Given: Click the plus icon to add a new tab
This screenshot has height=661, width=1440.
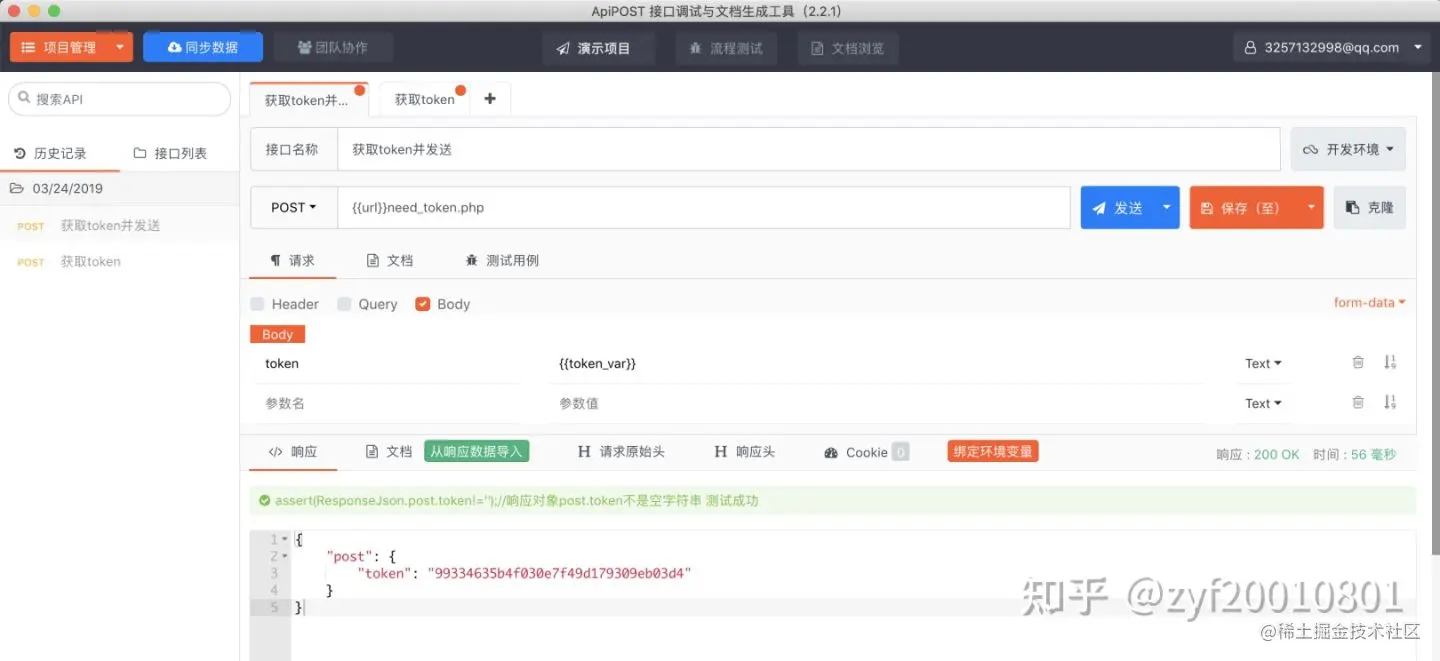Looking at the screenshot, I should coord(489,99).
